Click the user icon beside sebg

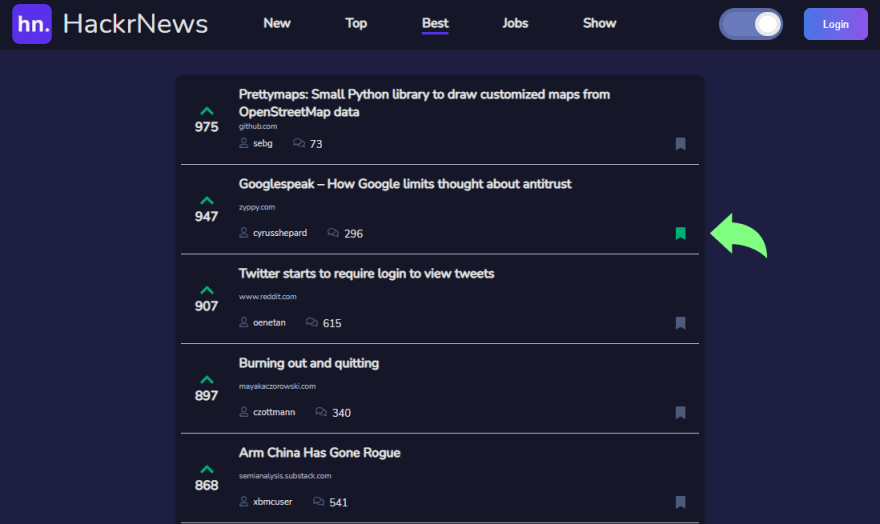click(244, 143)
